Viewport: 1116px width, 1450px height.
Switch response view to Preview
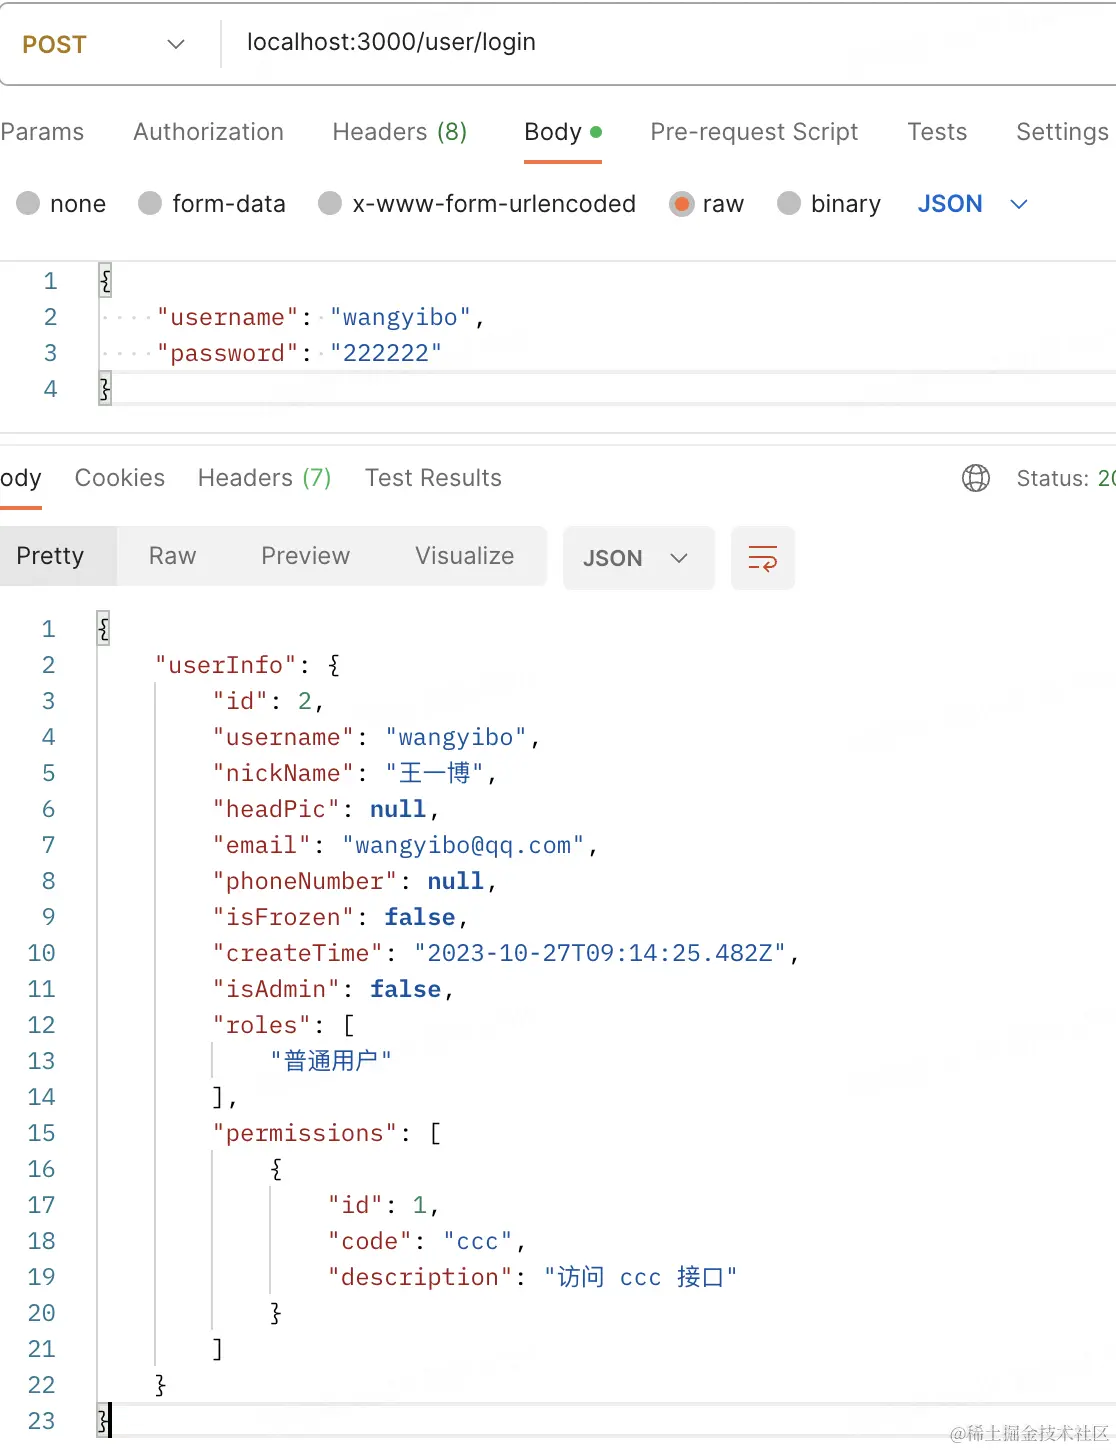click(x=305, y=556)
